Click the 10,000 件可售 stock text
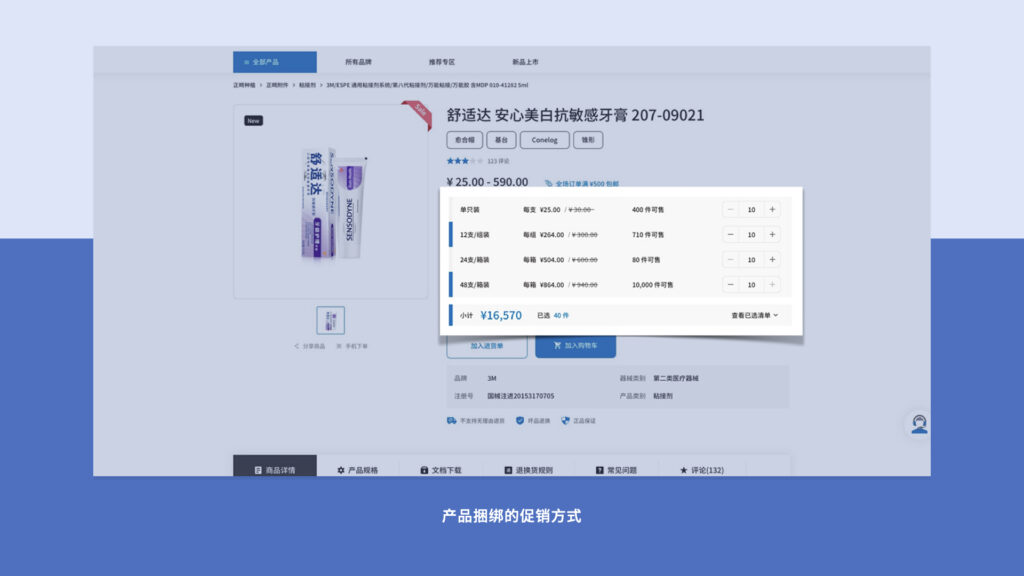 coord(652,285)
